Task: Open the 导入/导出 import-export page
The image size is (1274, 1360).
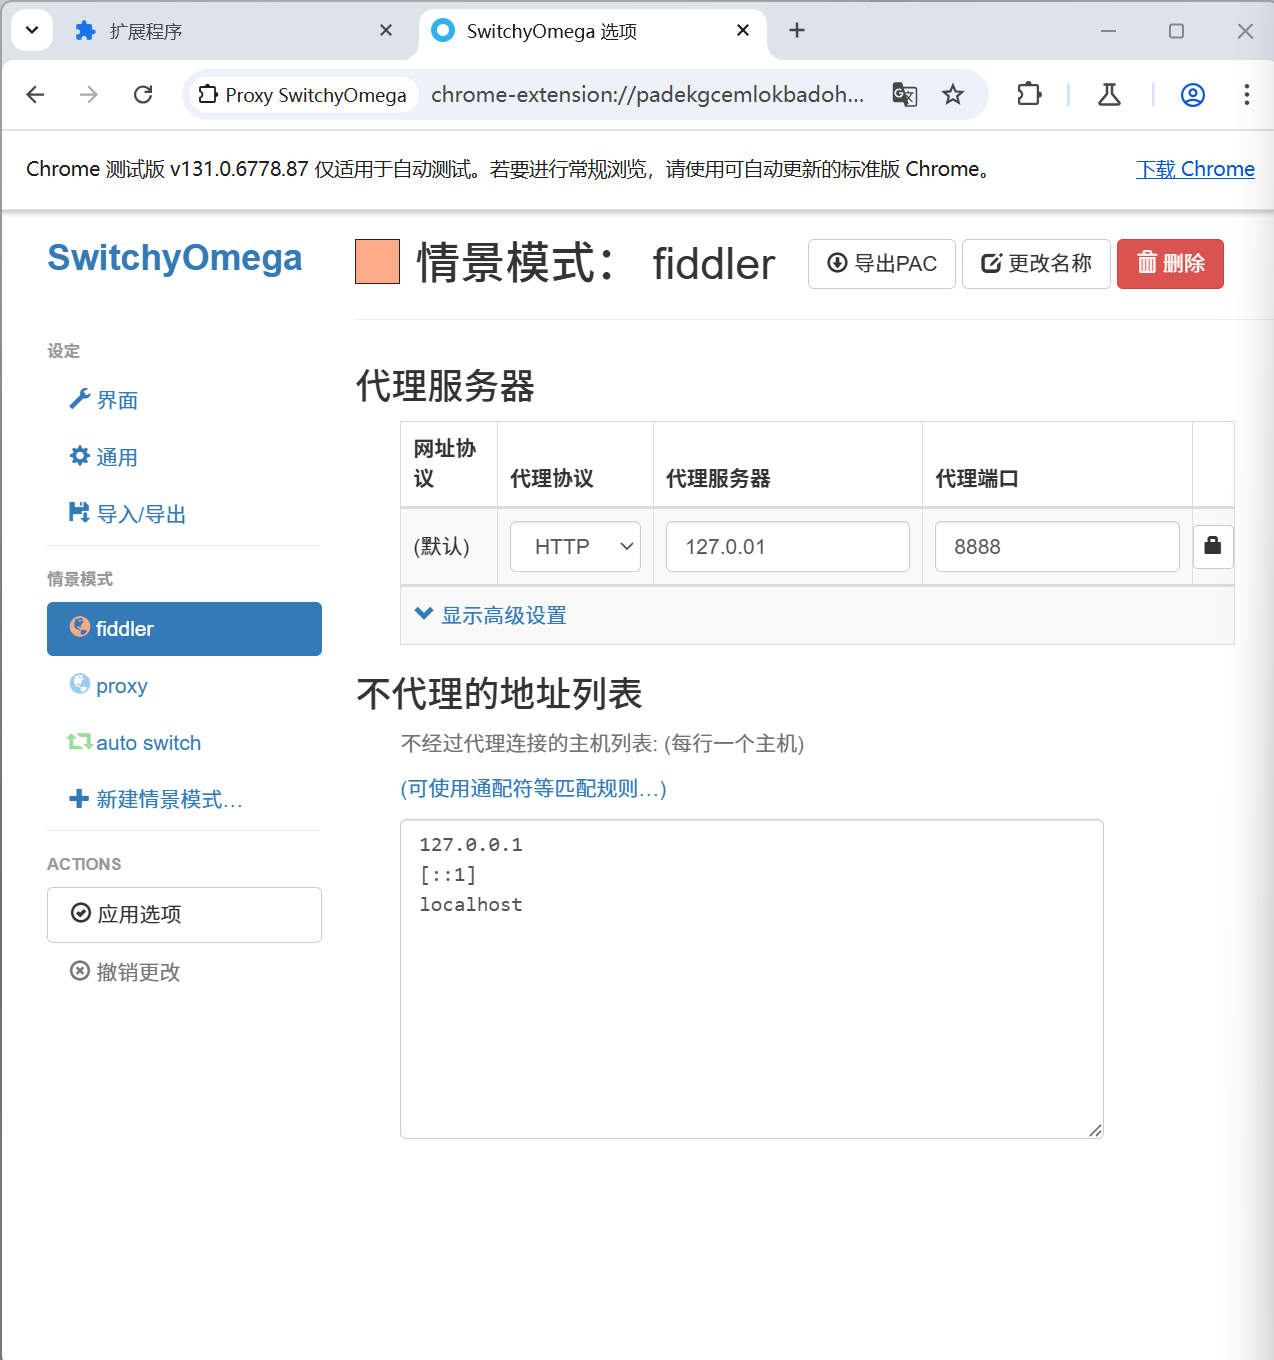Action: click(184, 514)
